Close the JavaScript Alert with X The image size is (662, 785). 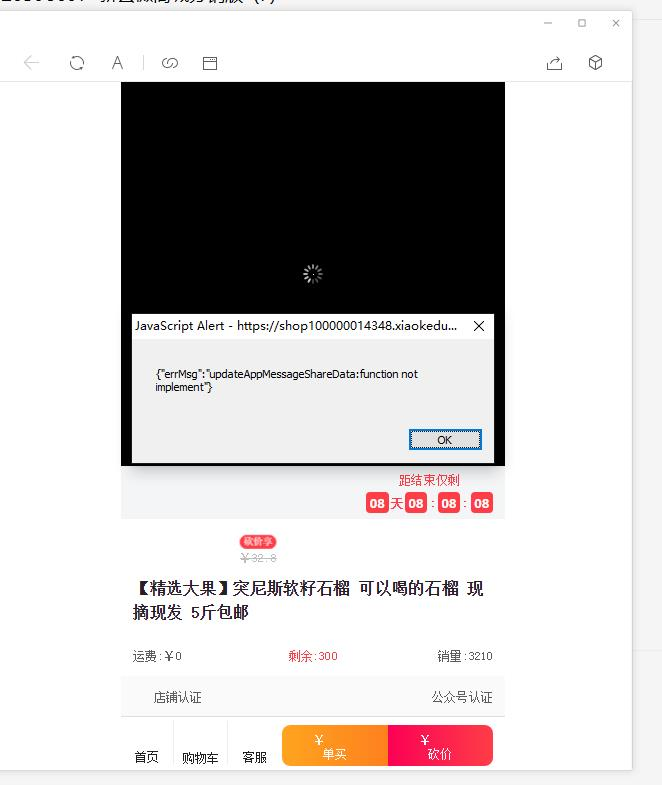479,326
